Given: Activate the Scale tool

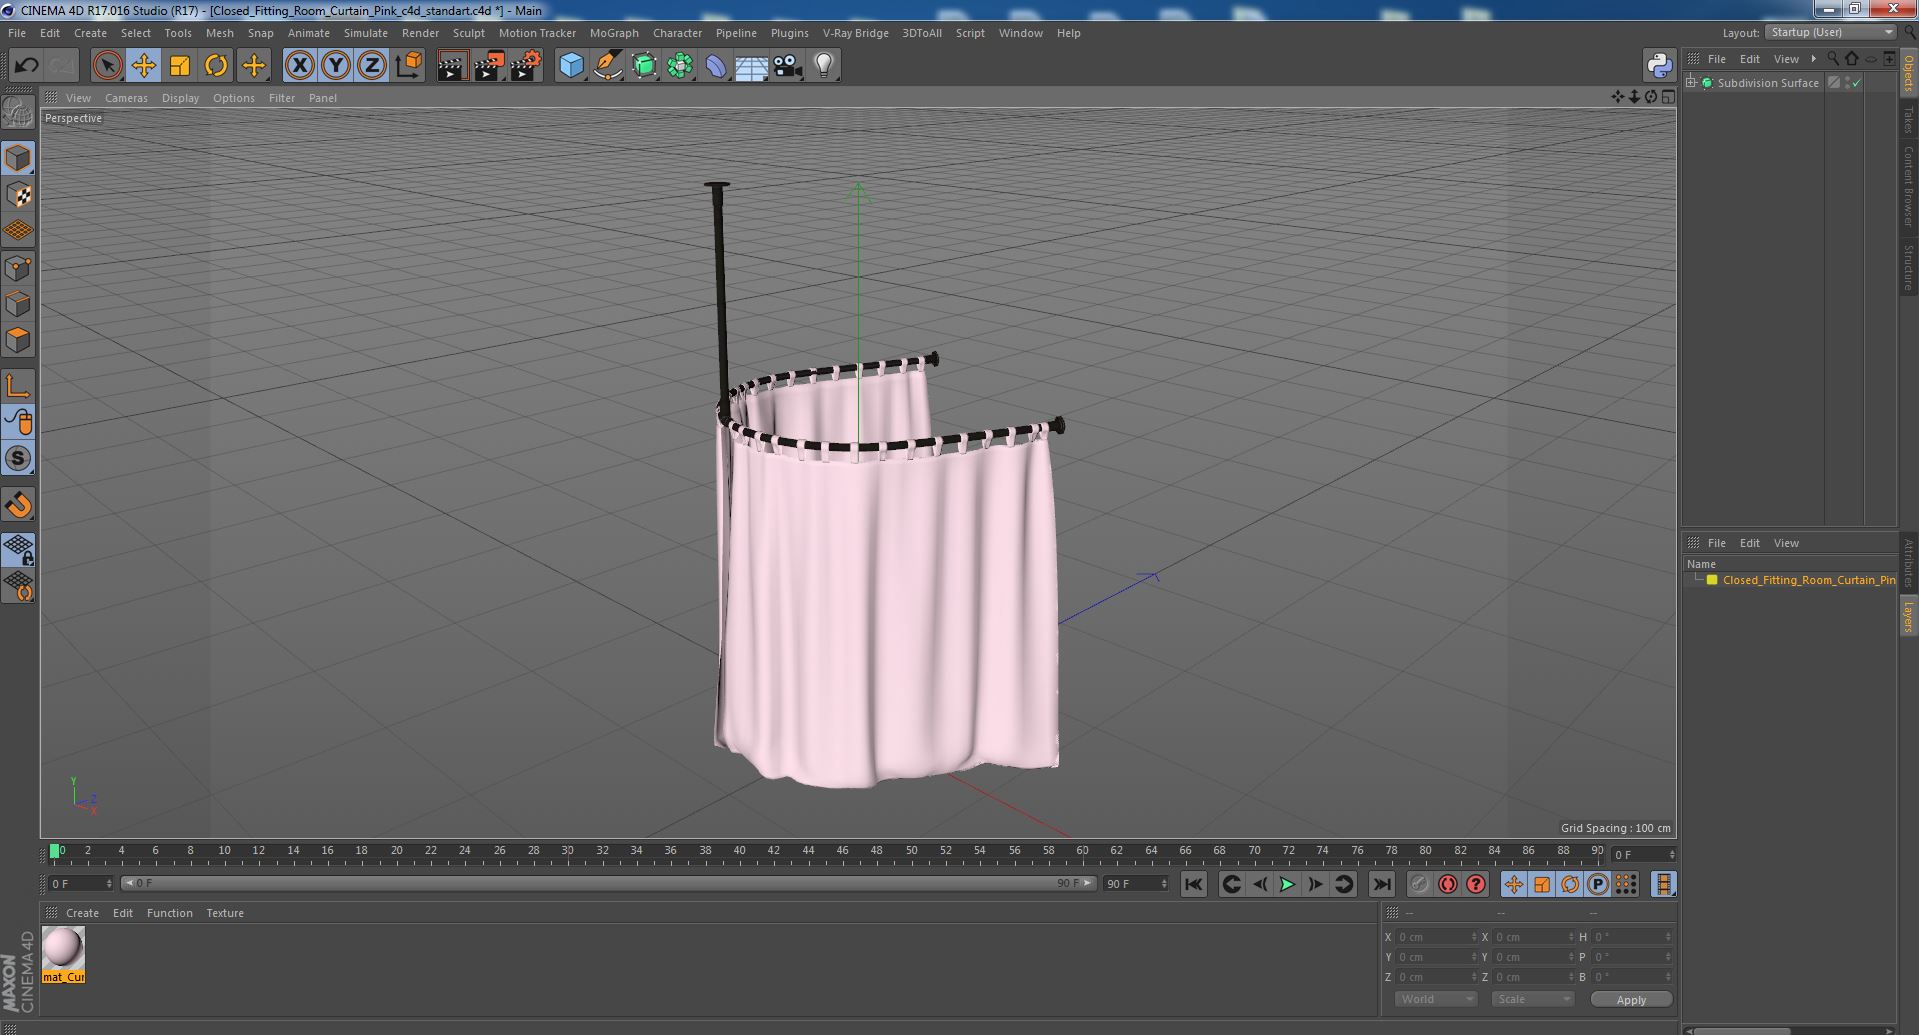Looking at the screenshot, I should tap(180, 66).
